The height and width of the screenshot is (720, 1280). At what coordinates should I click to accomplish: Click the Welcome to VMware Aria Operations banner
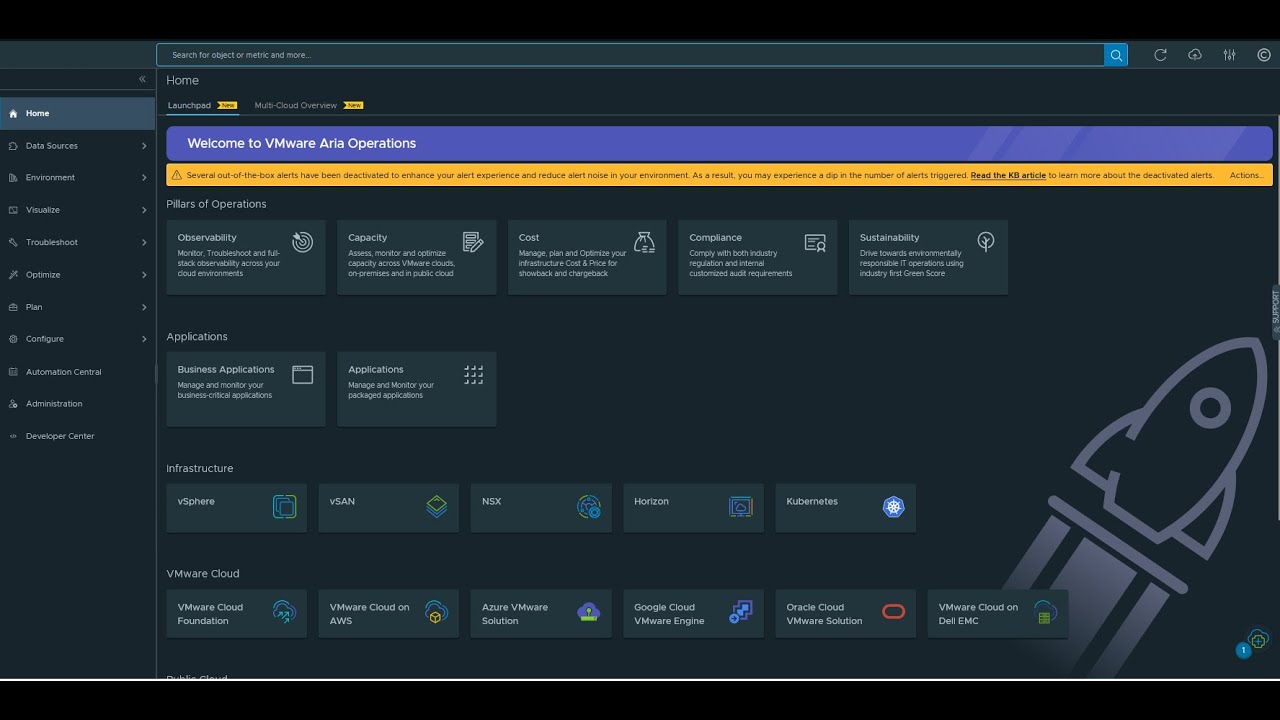[x=719, y=143]
